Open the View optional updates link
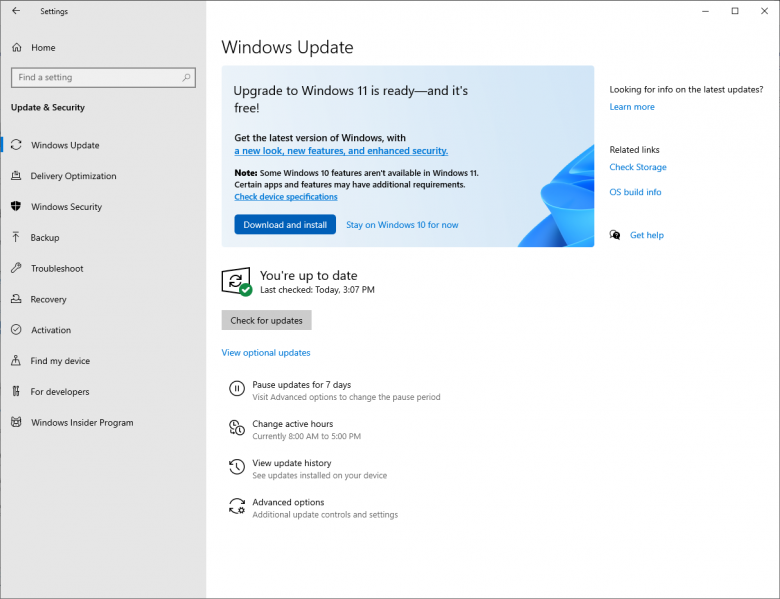The height and width of the screenshot is (599, 780). click(266, 353)
